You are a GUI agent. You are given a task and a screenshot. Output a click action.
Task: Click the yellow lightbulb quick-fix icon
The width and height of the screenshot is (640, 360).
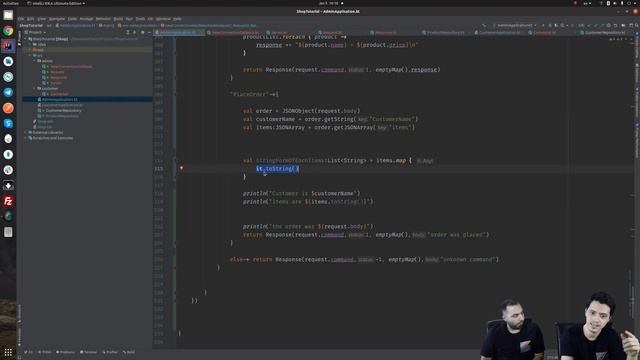(181, 168)
